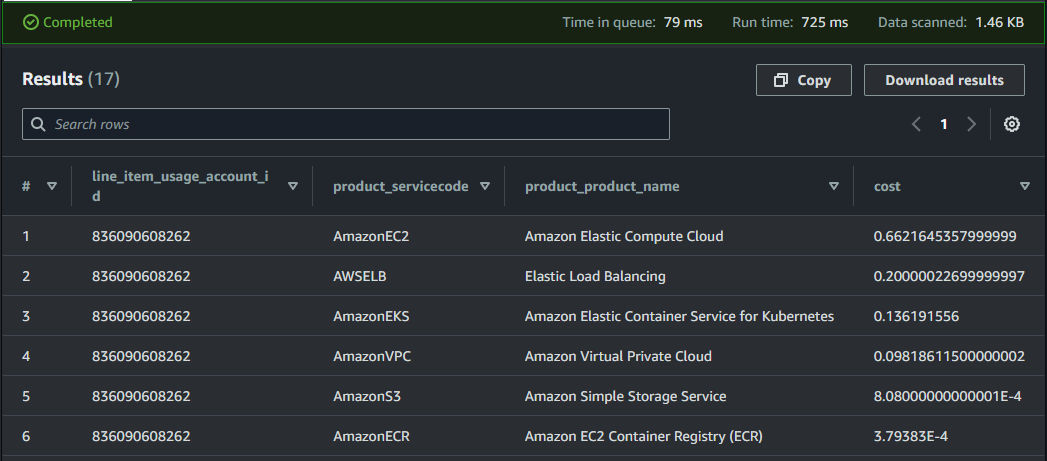The width and height of the screenshot is (1047, 461).
Task: Select cost value 0.6621645357999999
Action: (945, 236)
